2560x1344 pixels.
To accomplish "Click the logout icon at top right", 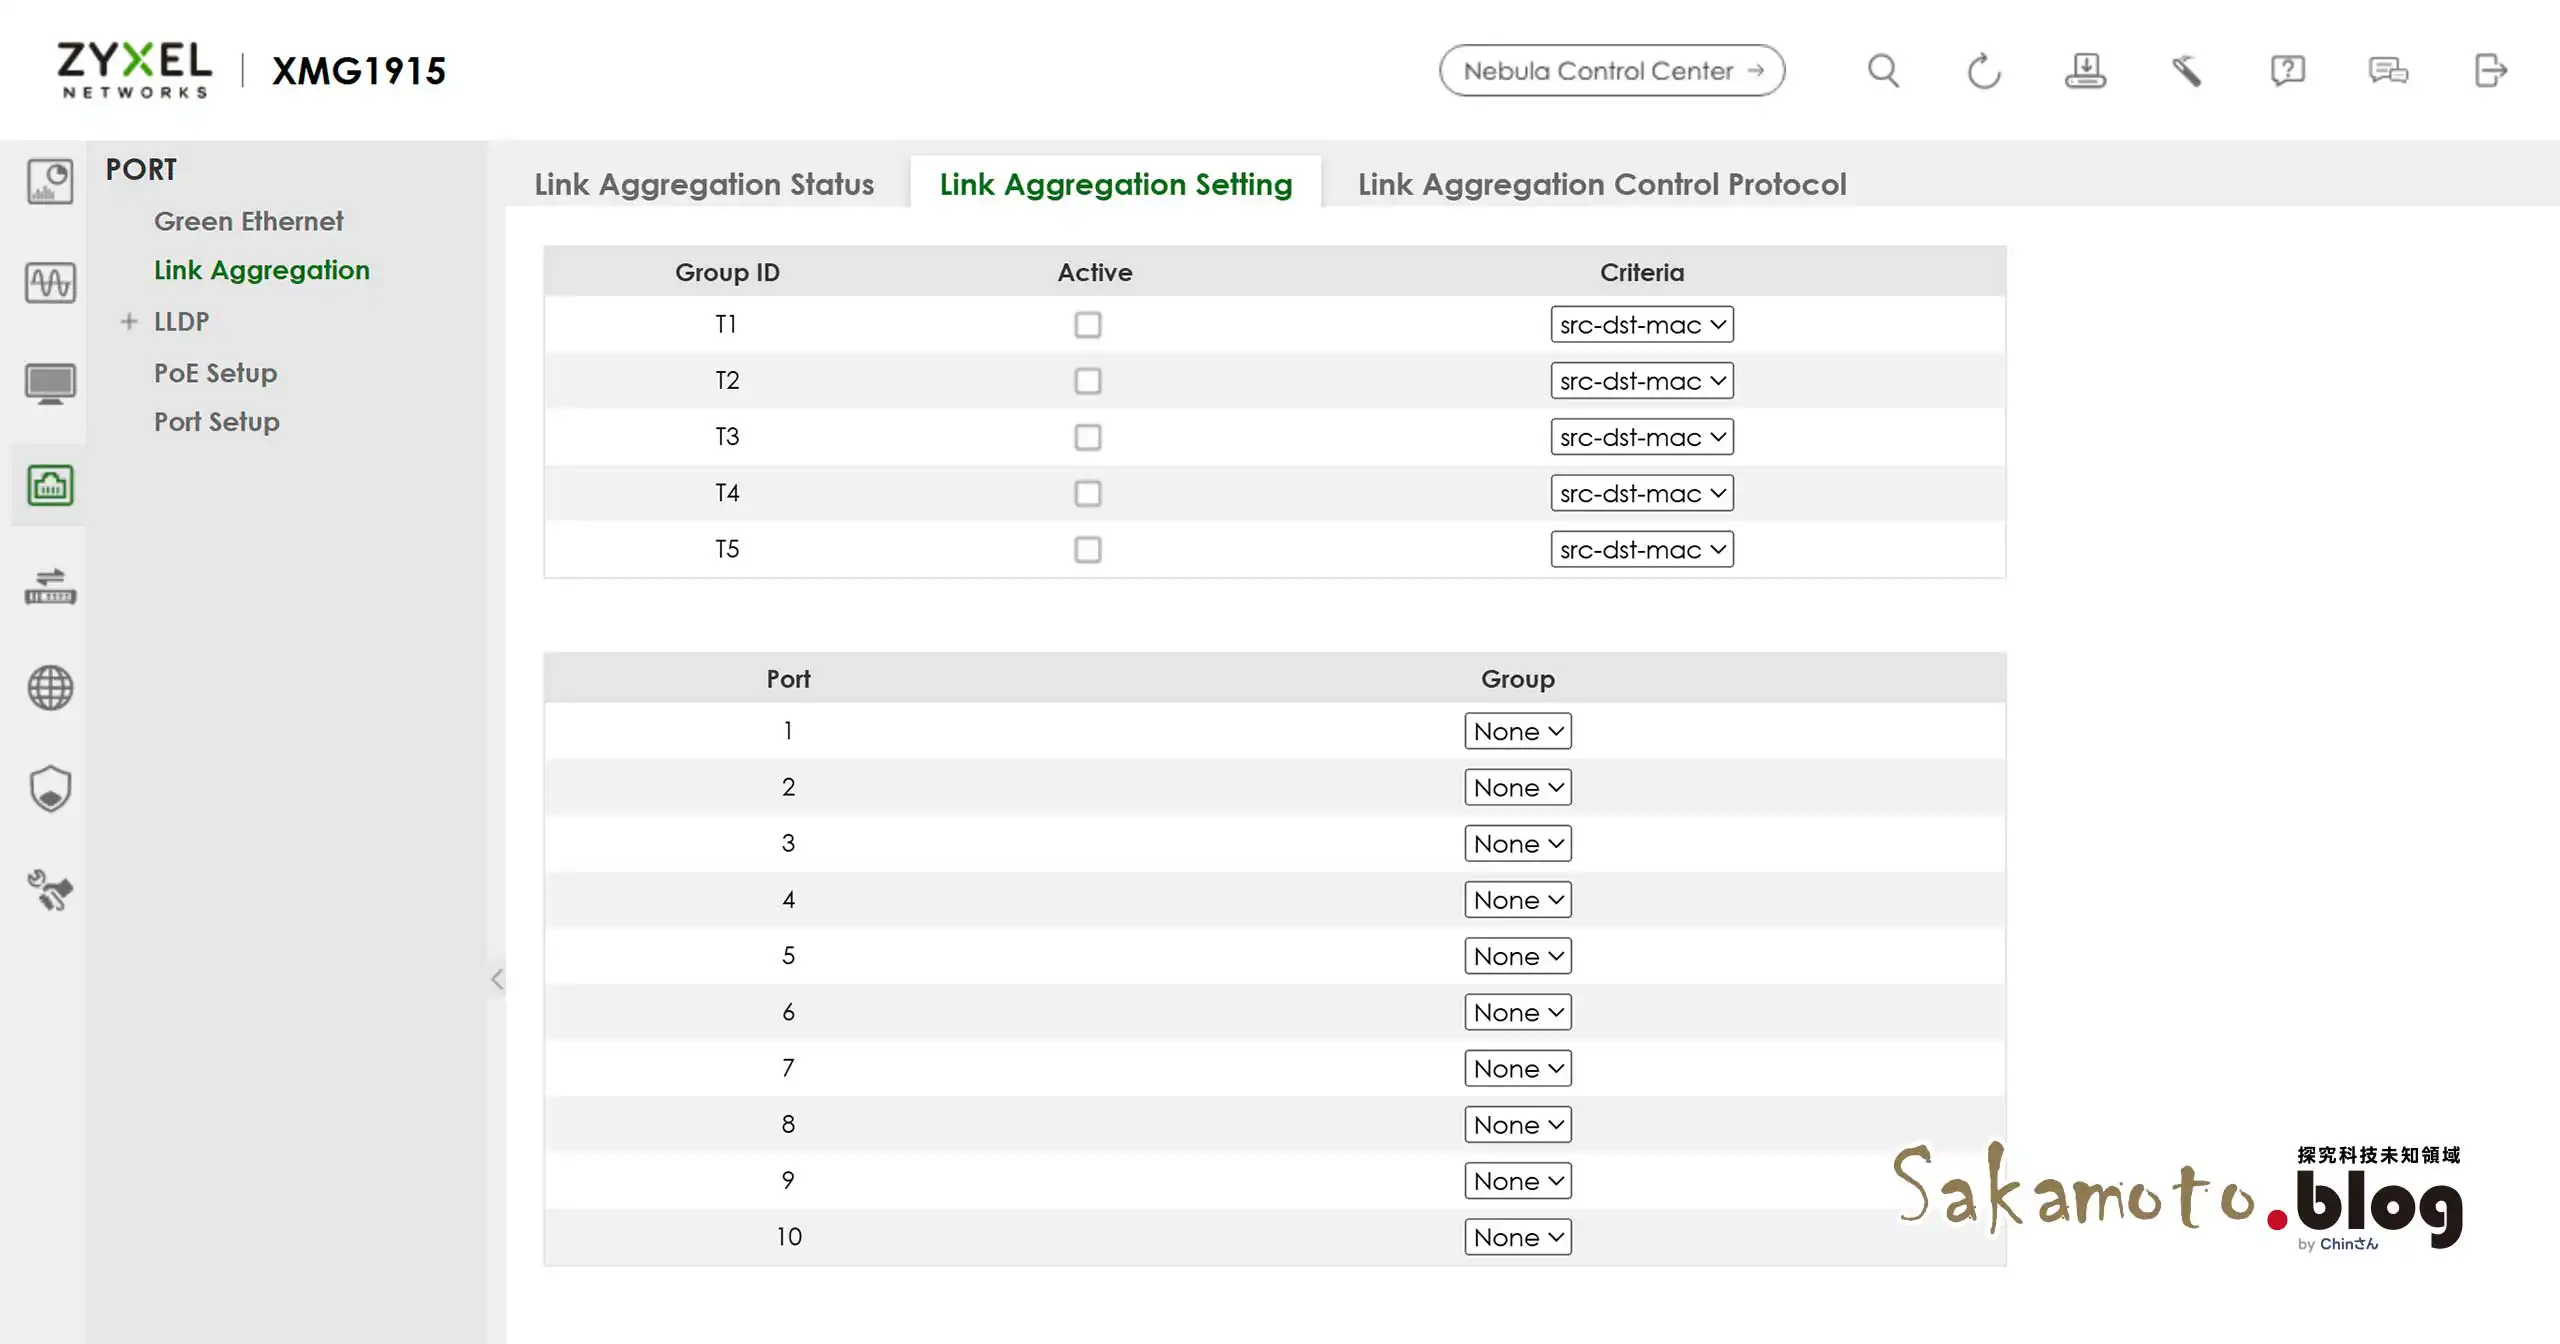I will click(2490, 71).
